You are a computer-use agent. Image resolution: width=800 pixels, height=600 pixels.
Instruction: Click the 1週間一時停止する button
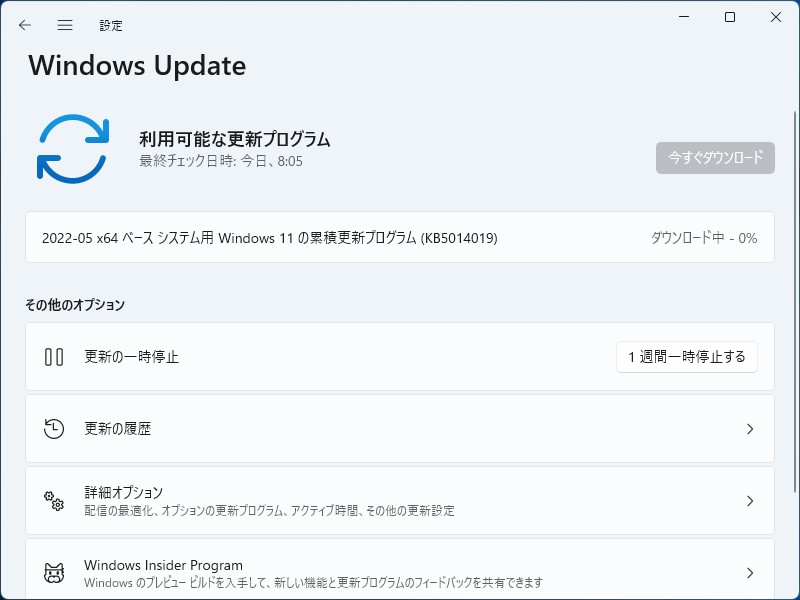pos(687,356)
